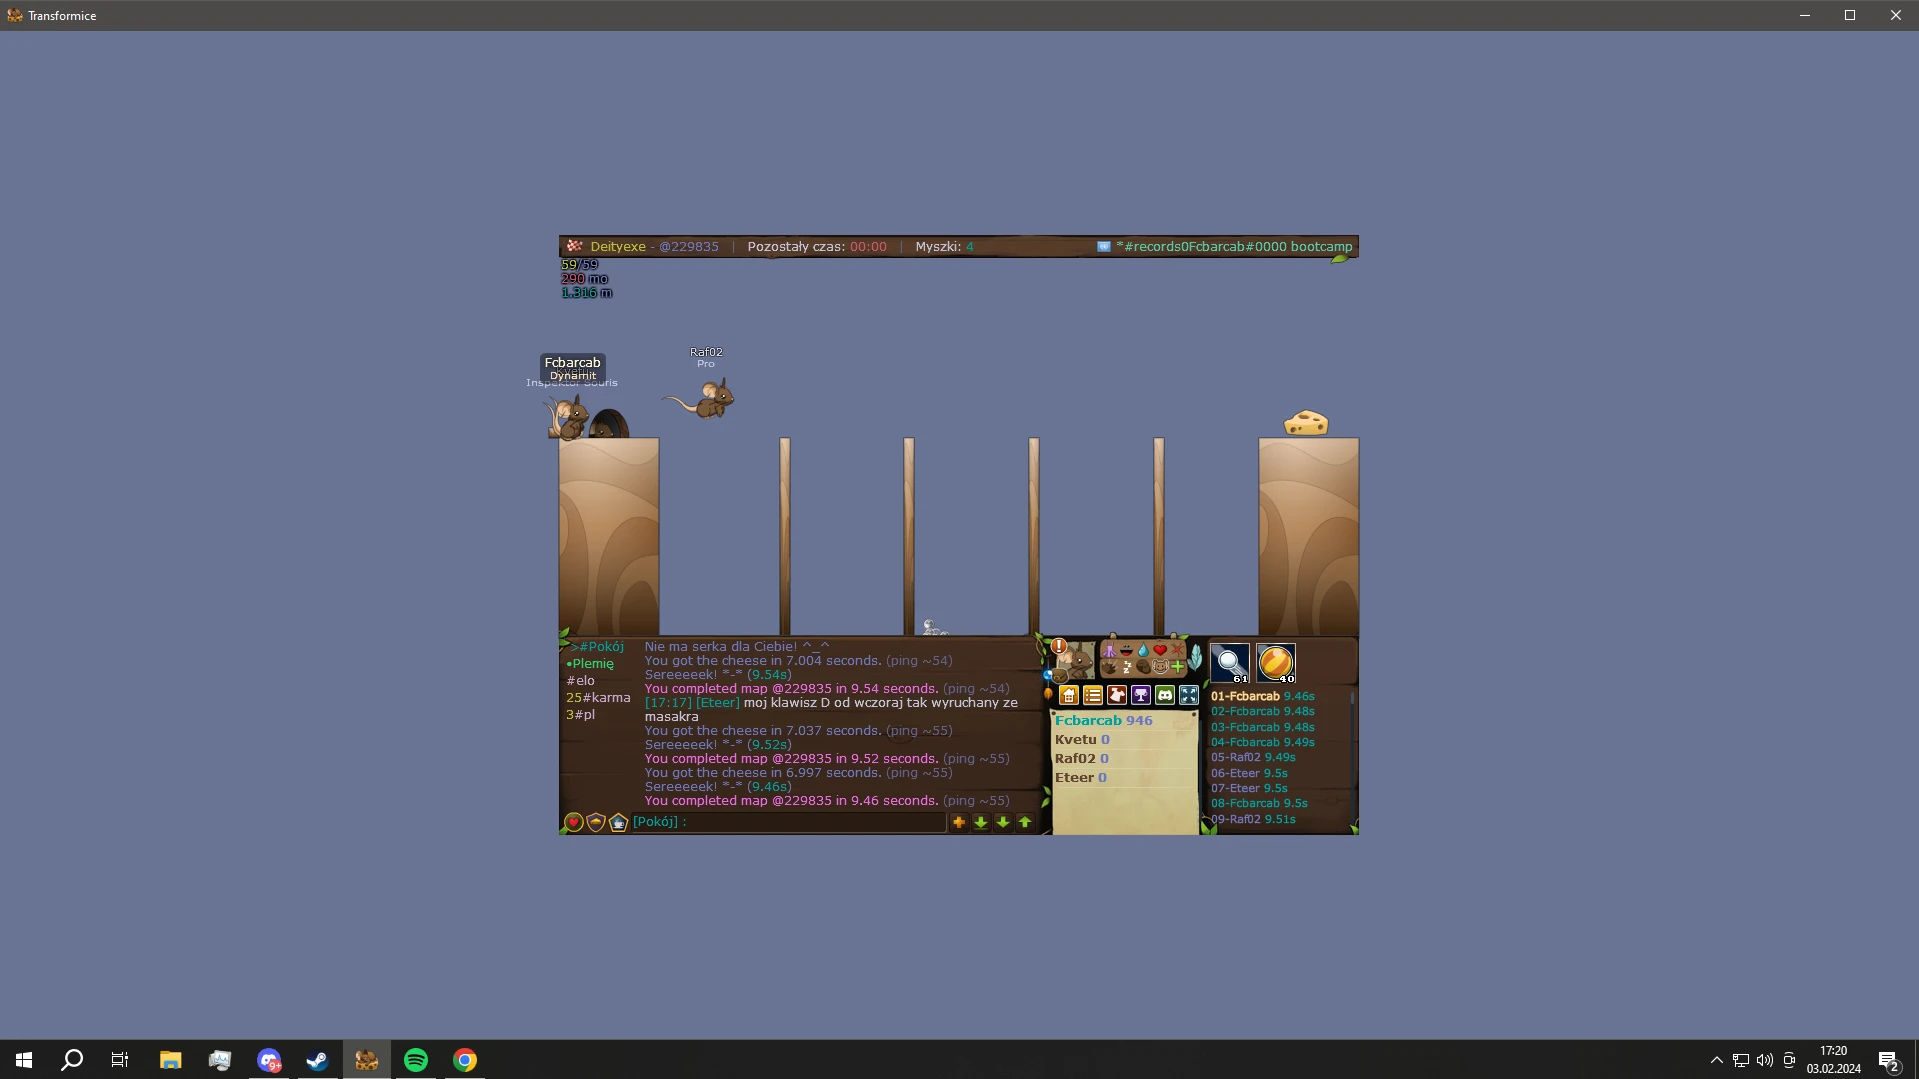Click "You got the cheese in 6.997 seconds"
The width and height of the screenshot is (1919, 1079).
[x=763, y=773]
